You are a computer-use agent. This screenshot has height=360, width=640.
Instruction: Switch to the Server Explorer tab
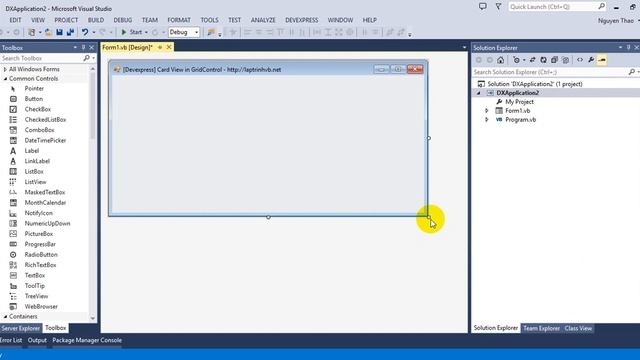20,328
